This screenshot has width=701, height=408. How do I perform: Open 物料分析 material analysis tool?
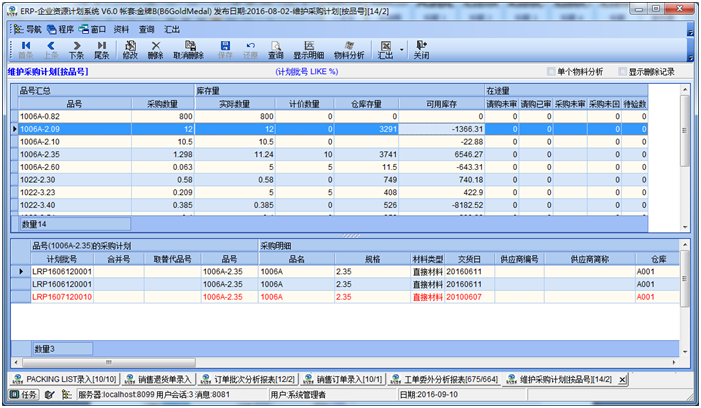(349, 50)
